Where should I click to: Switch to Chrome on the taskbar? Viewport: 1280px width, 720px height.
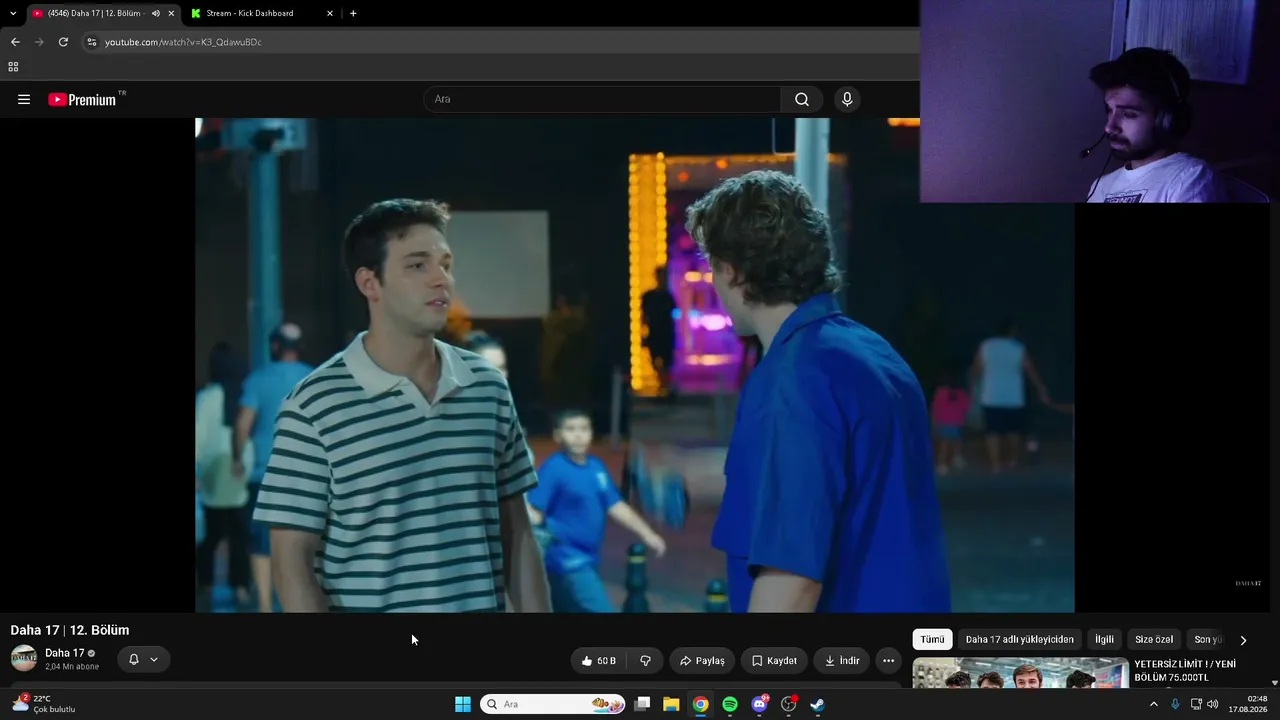click(701, 704)
